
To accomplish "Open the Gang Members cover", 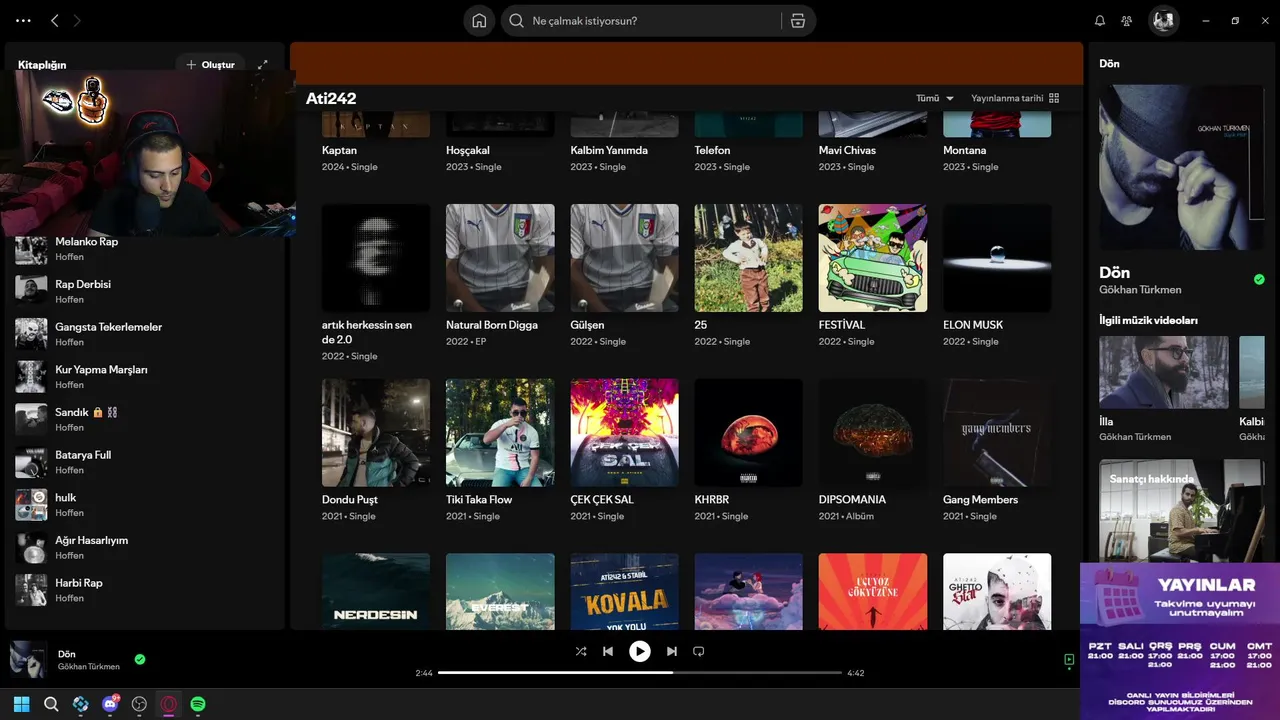I will coord(997,433).
